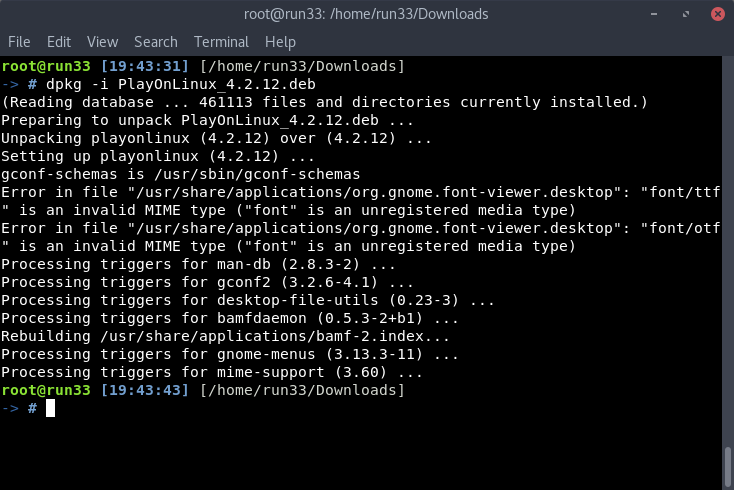Open the File menu
Screen dimensions: 734x490
tap(19, 42)
